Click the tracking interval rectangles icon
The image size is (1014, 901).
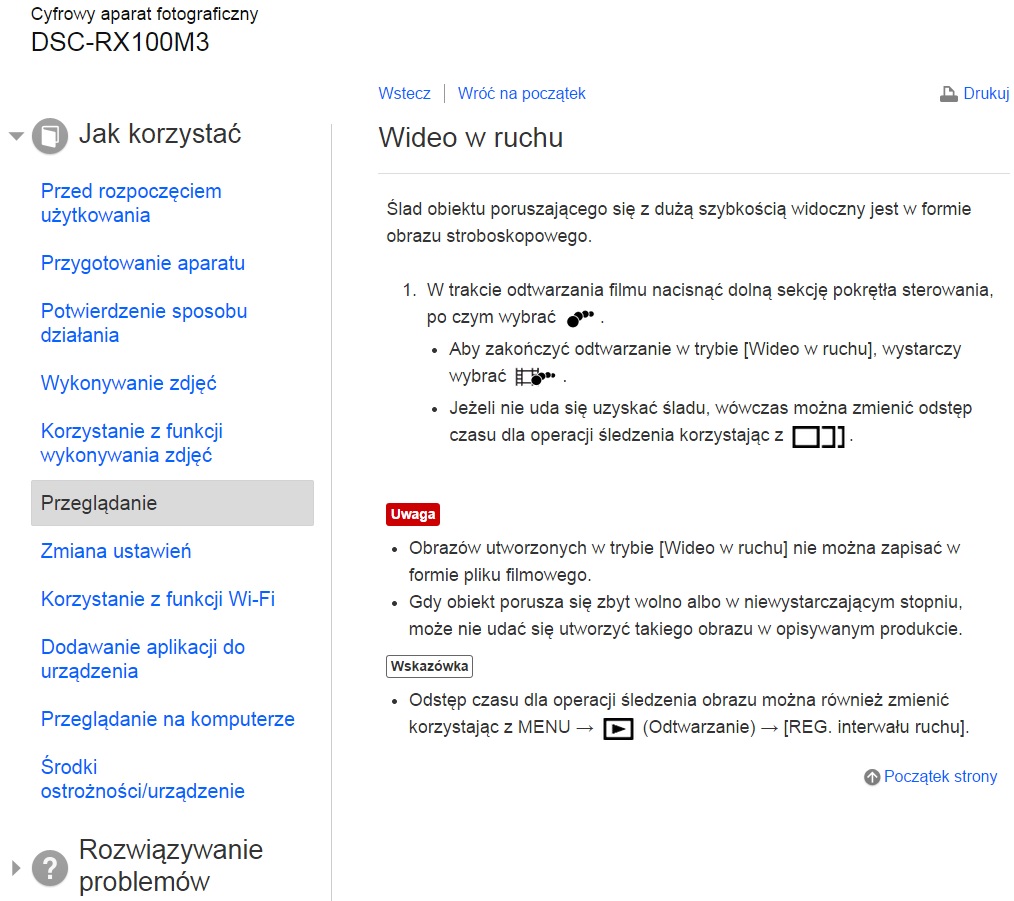click(817, 437)
